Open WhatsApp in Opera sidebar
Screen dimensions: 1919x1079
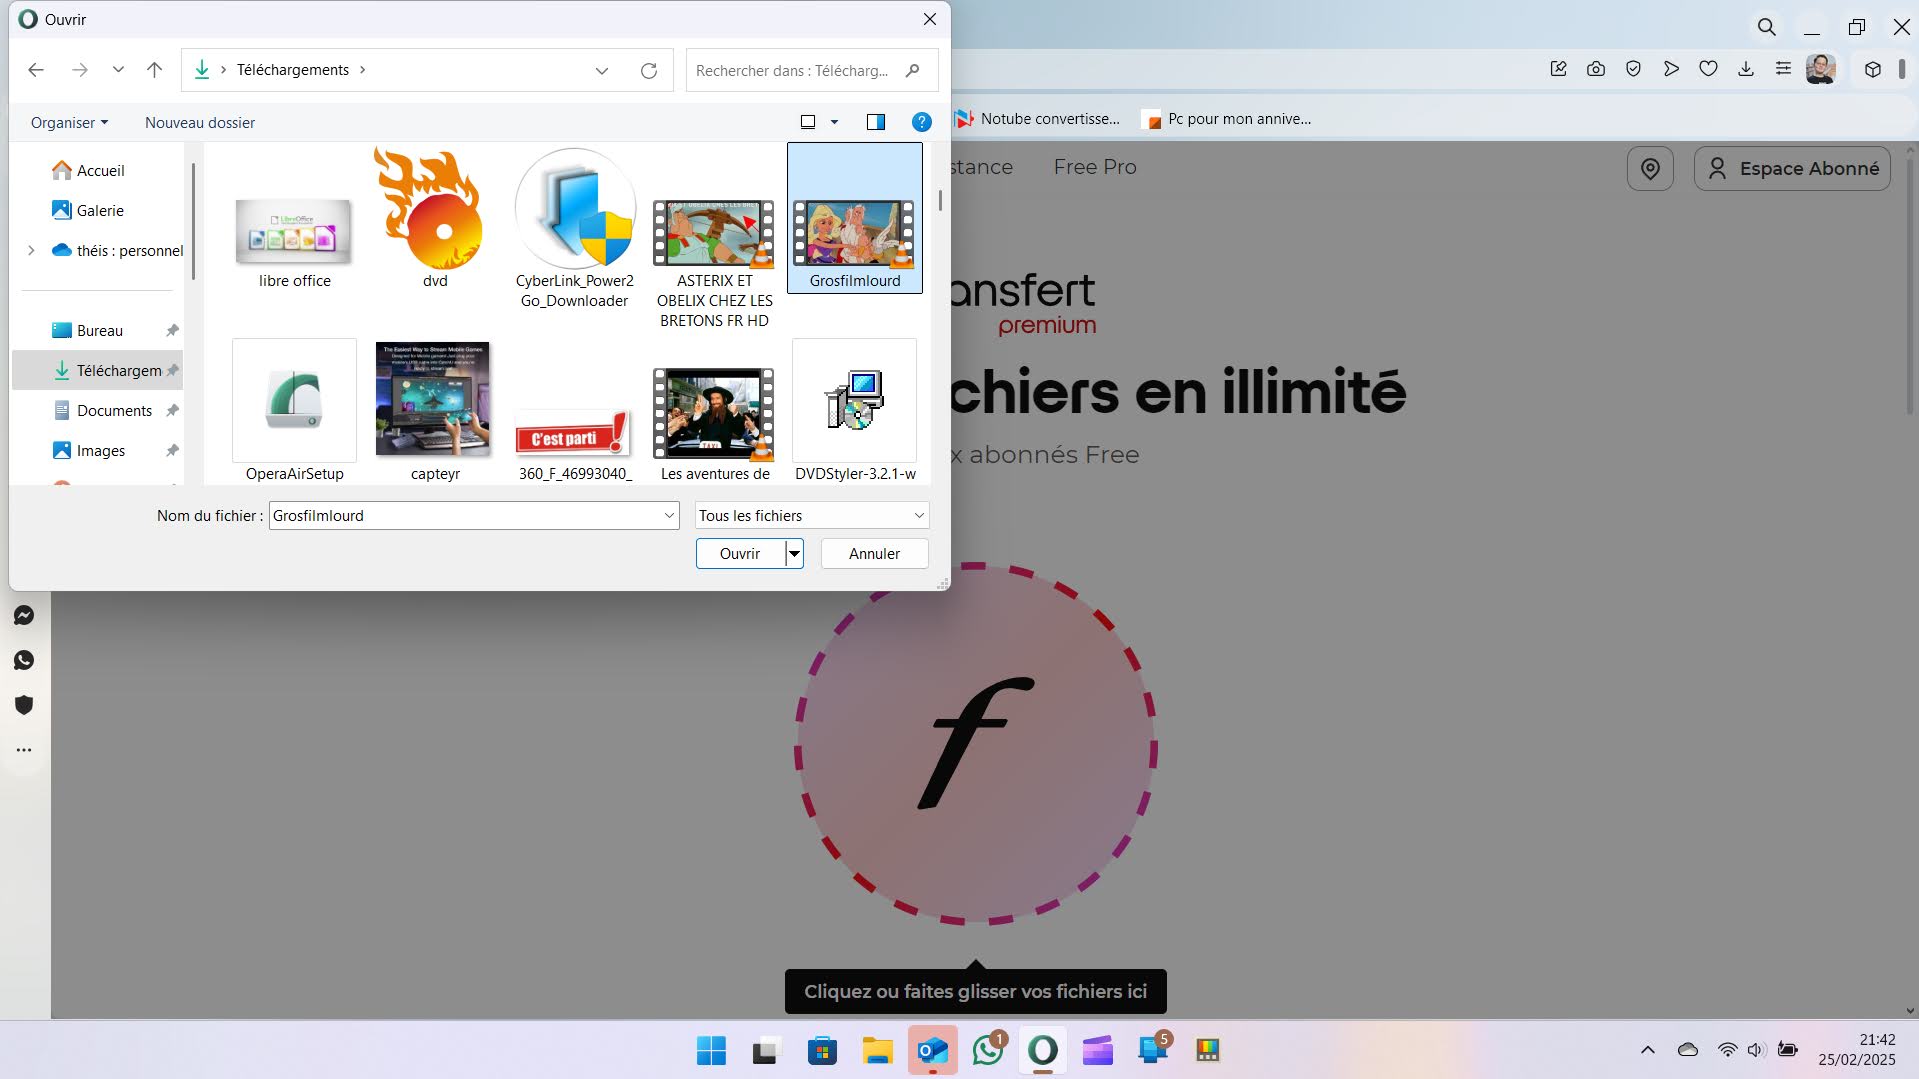[x=24, y=660]
